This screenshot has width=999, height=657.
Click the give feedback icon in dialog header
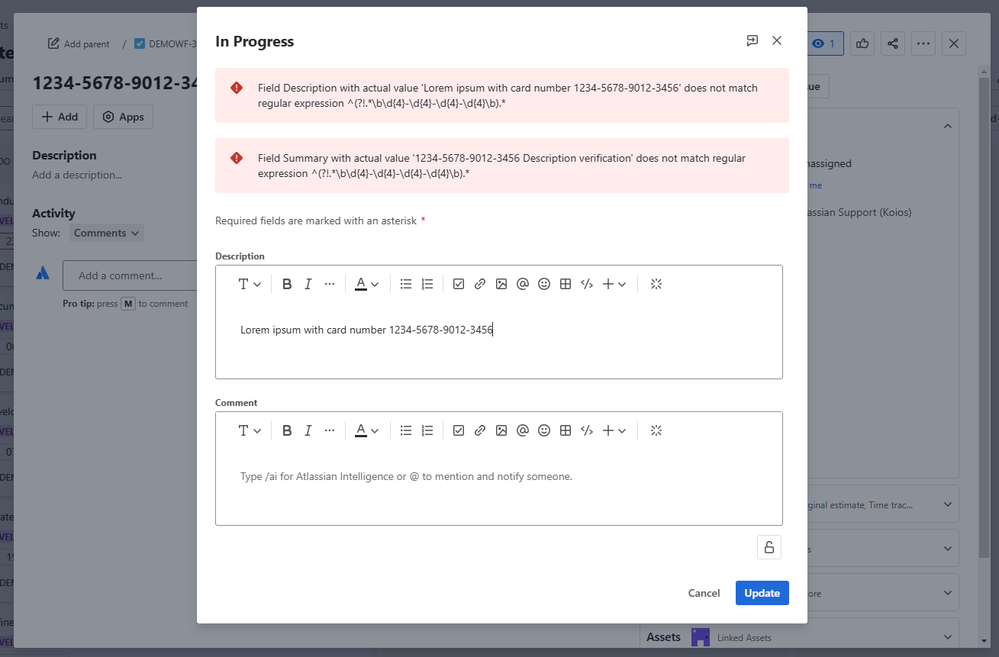(x=752, y=41)
